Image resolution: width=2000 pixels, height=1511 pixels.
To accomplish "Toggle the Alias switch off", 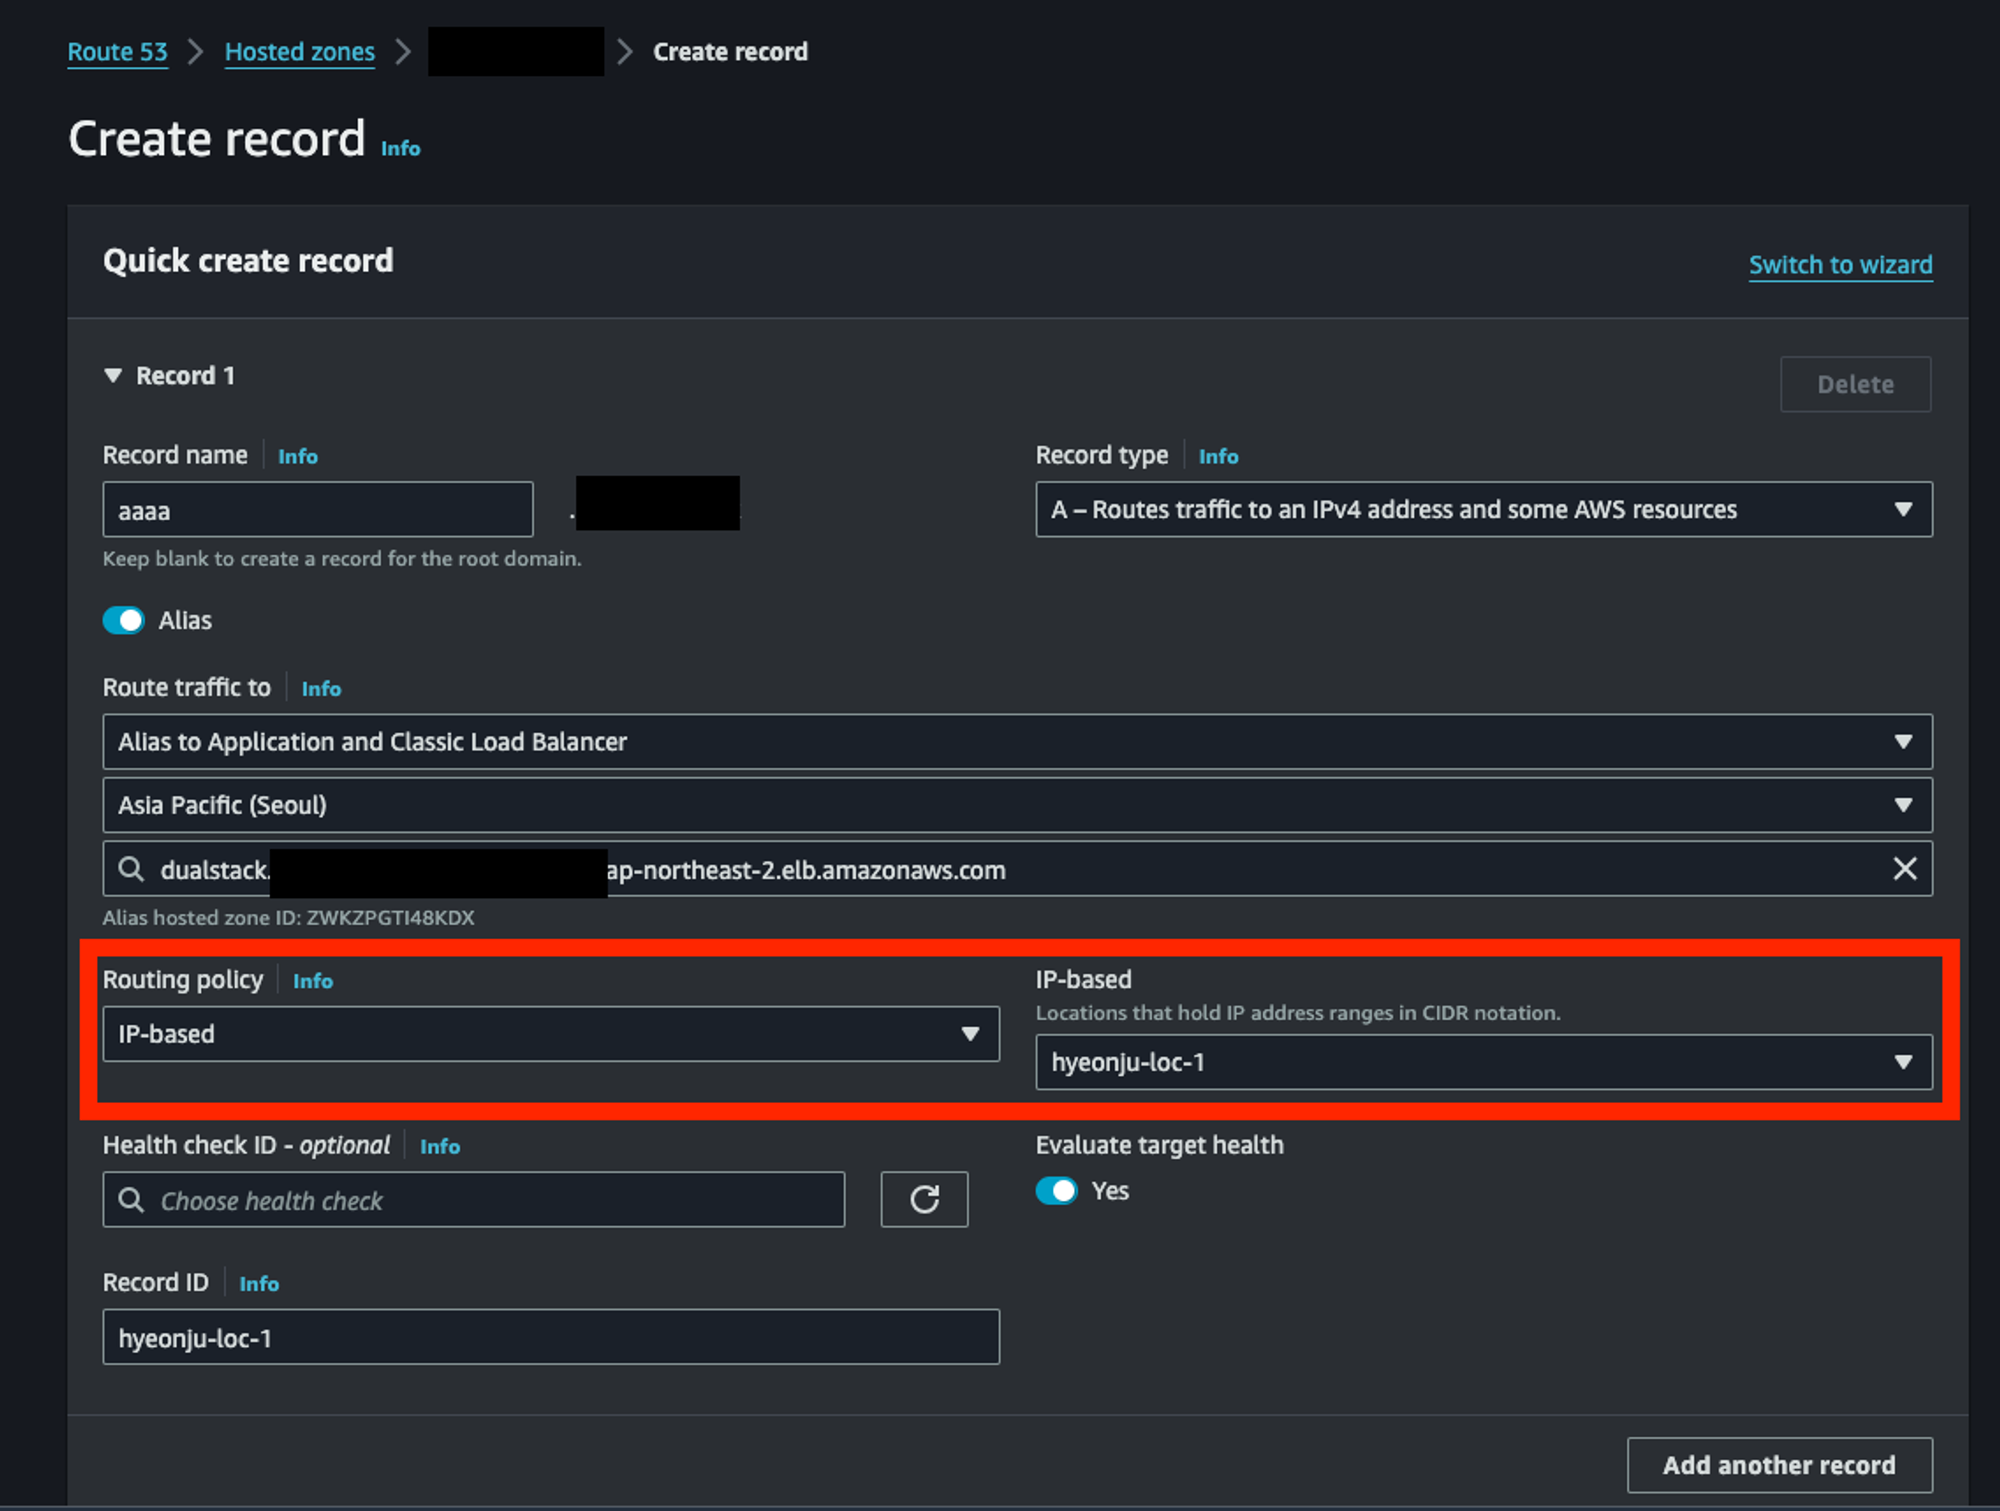I will tap(124, 620).
